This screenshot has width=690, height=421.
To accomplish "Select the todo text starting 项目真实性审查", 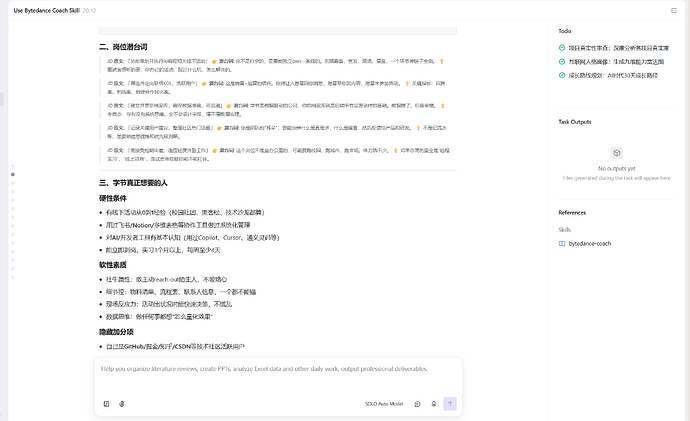I will (x=619, y=48).
